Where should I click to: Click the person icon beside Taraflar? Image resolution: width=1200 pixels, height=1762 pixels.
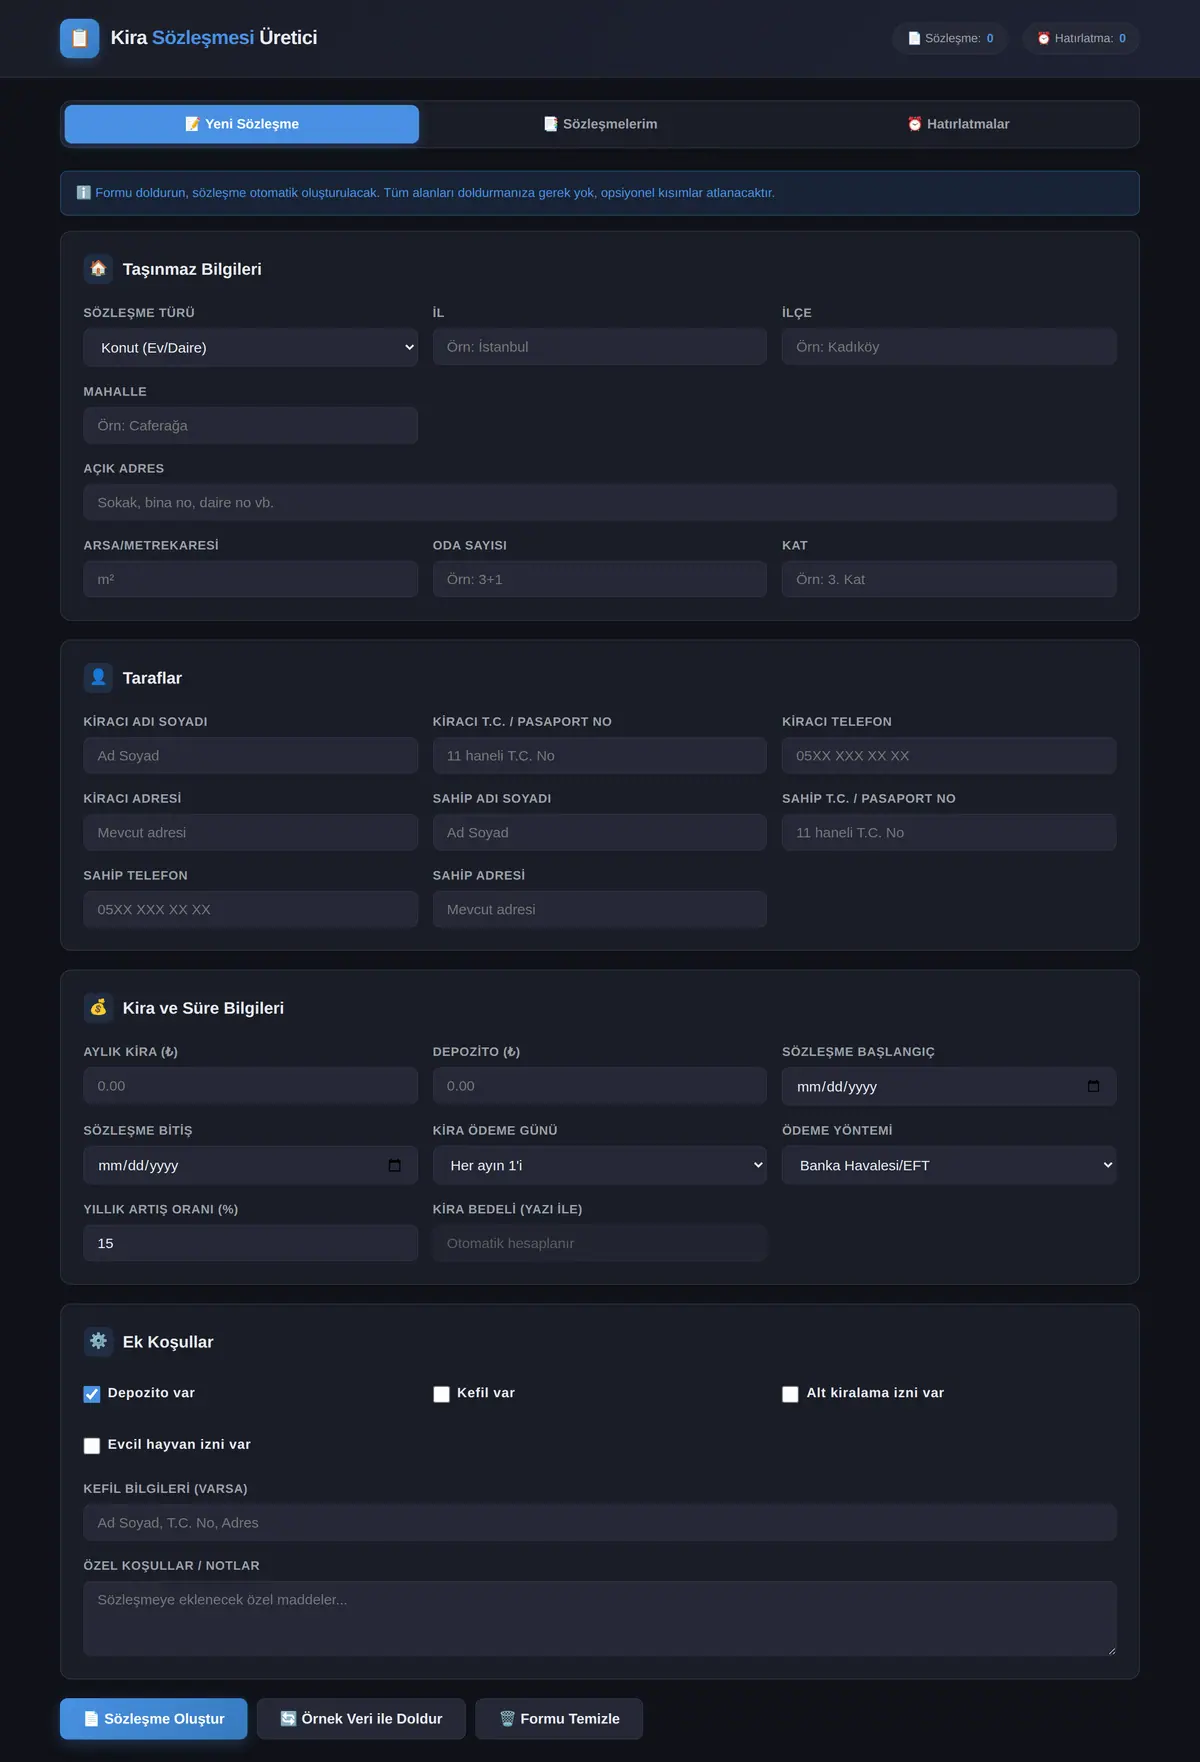tap(98, 678)
